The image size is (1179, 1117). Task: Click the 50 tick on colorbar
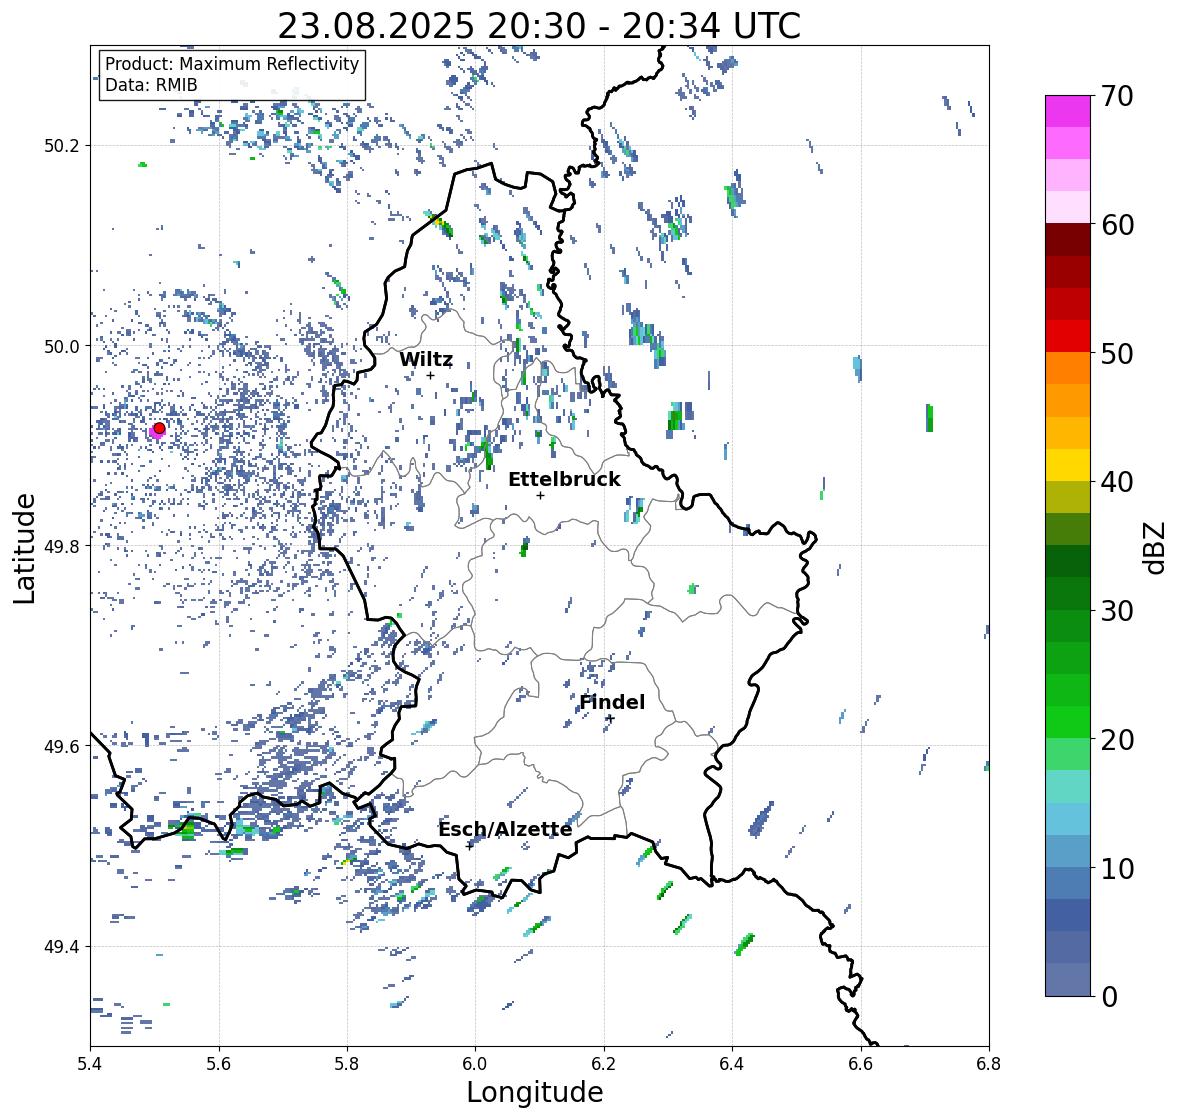(1117, 353)
